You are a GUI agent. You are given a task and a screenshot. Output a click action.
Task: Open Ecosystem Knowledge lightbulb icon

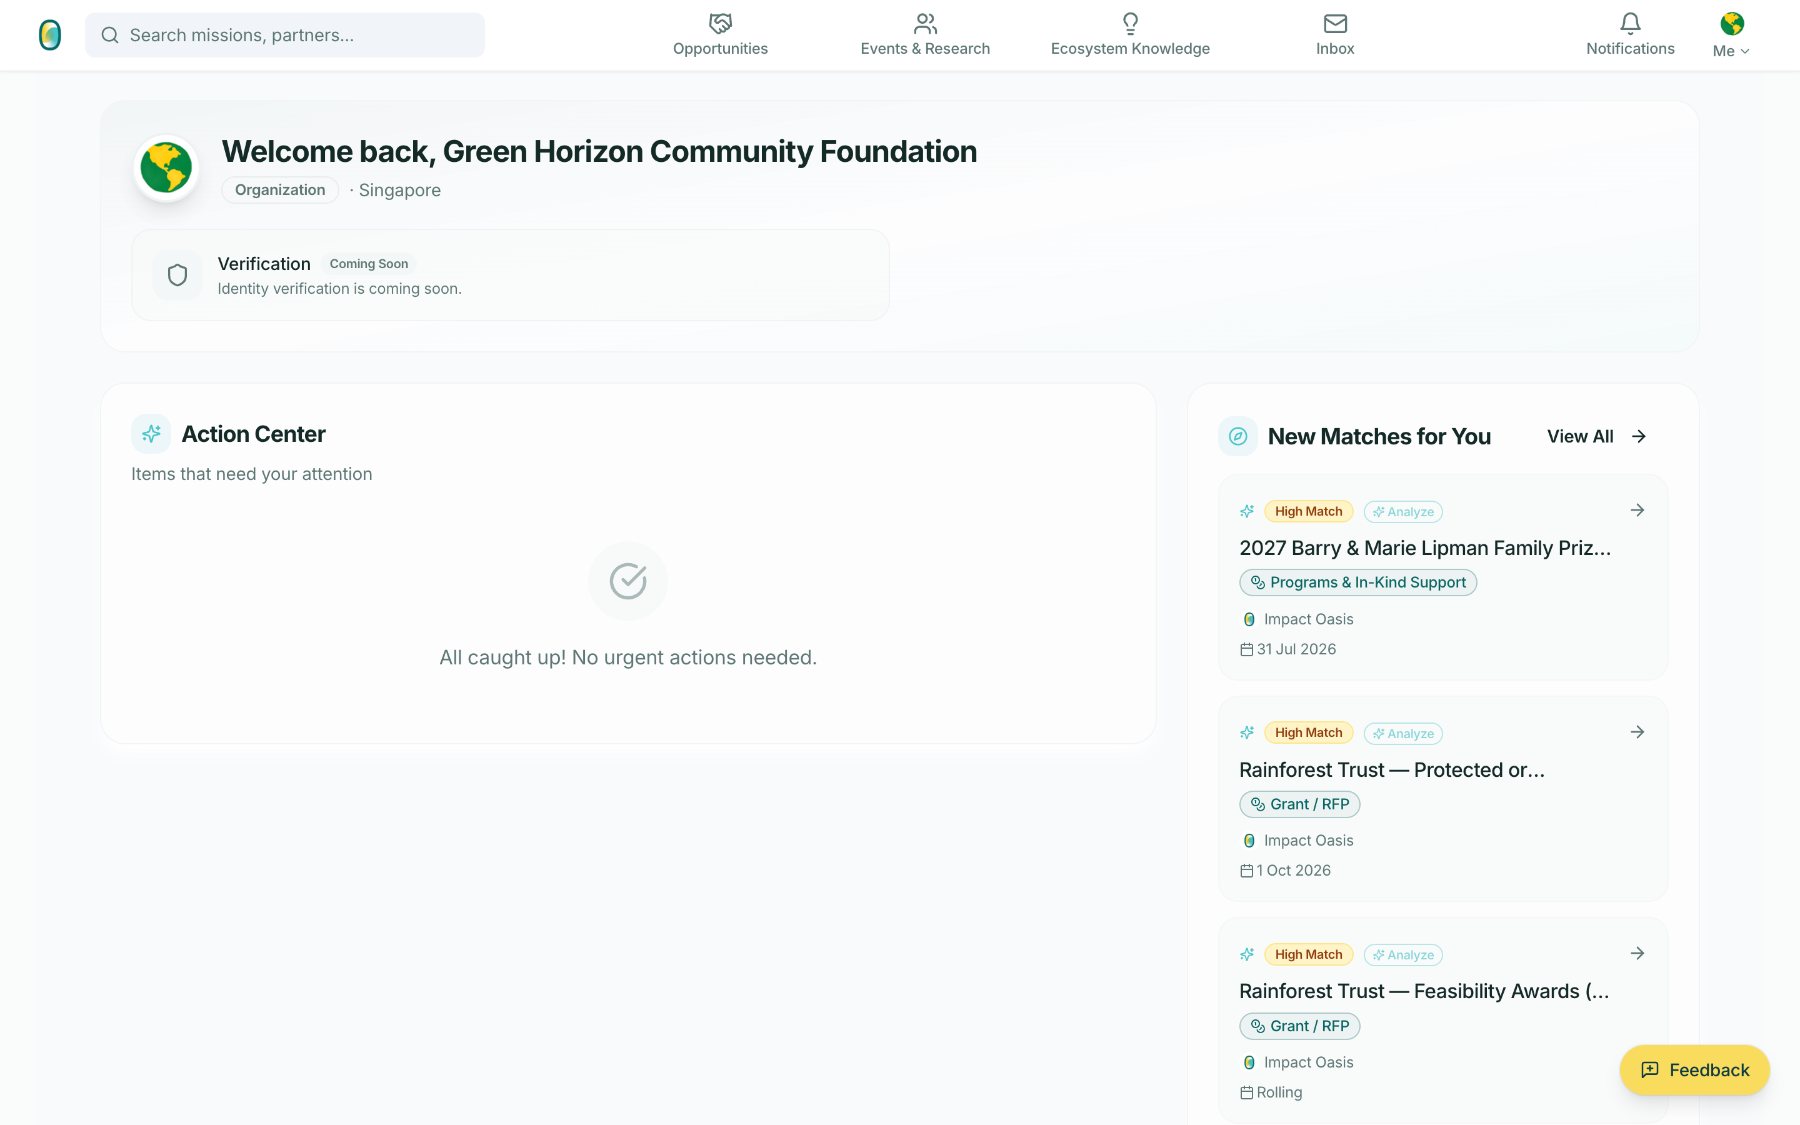click(1130, 23)
